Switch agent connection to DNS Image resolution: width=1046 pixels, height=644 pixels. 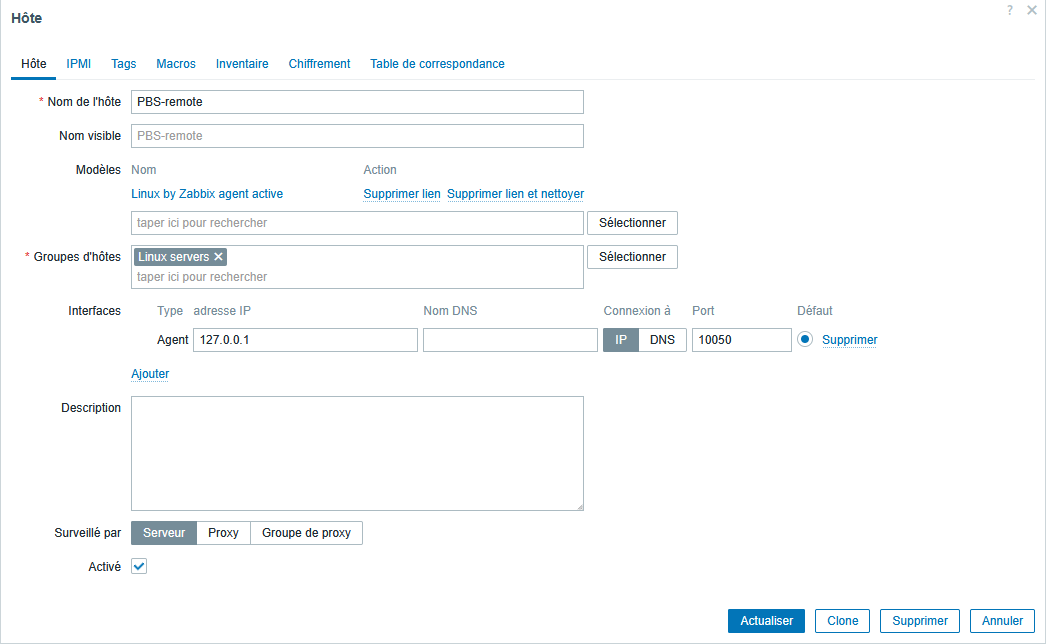tap(662, 339)
